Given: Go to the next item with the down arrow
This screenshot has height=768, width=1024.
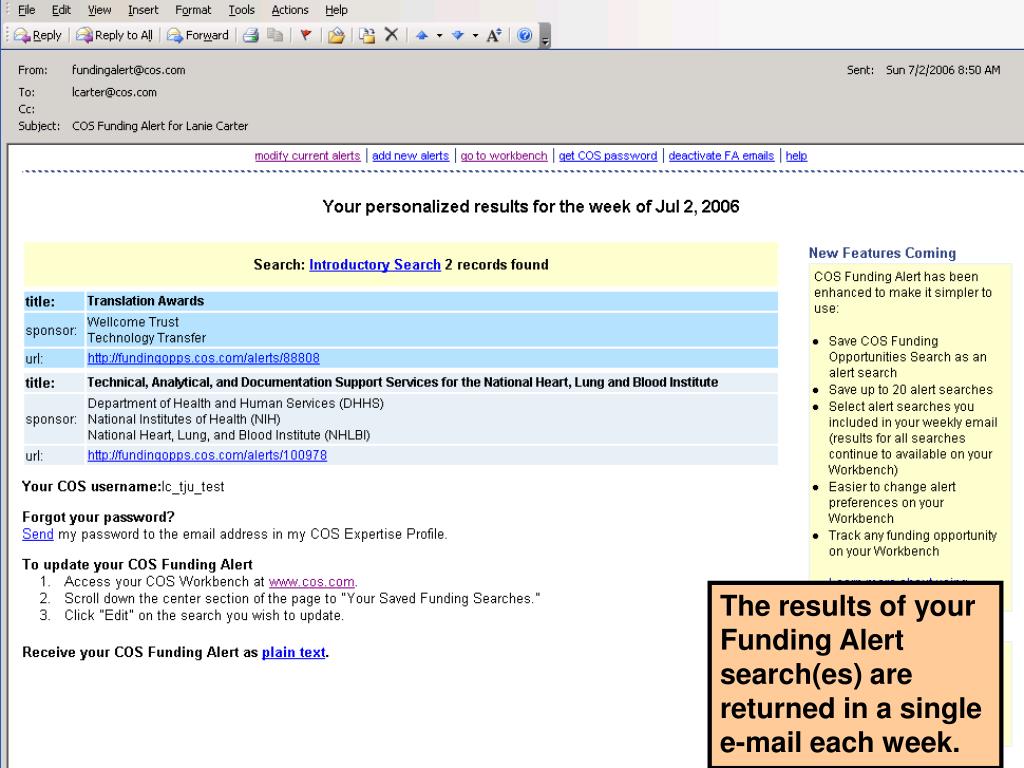Looking at the screenshot, I should tap(458, 35).
